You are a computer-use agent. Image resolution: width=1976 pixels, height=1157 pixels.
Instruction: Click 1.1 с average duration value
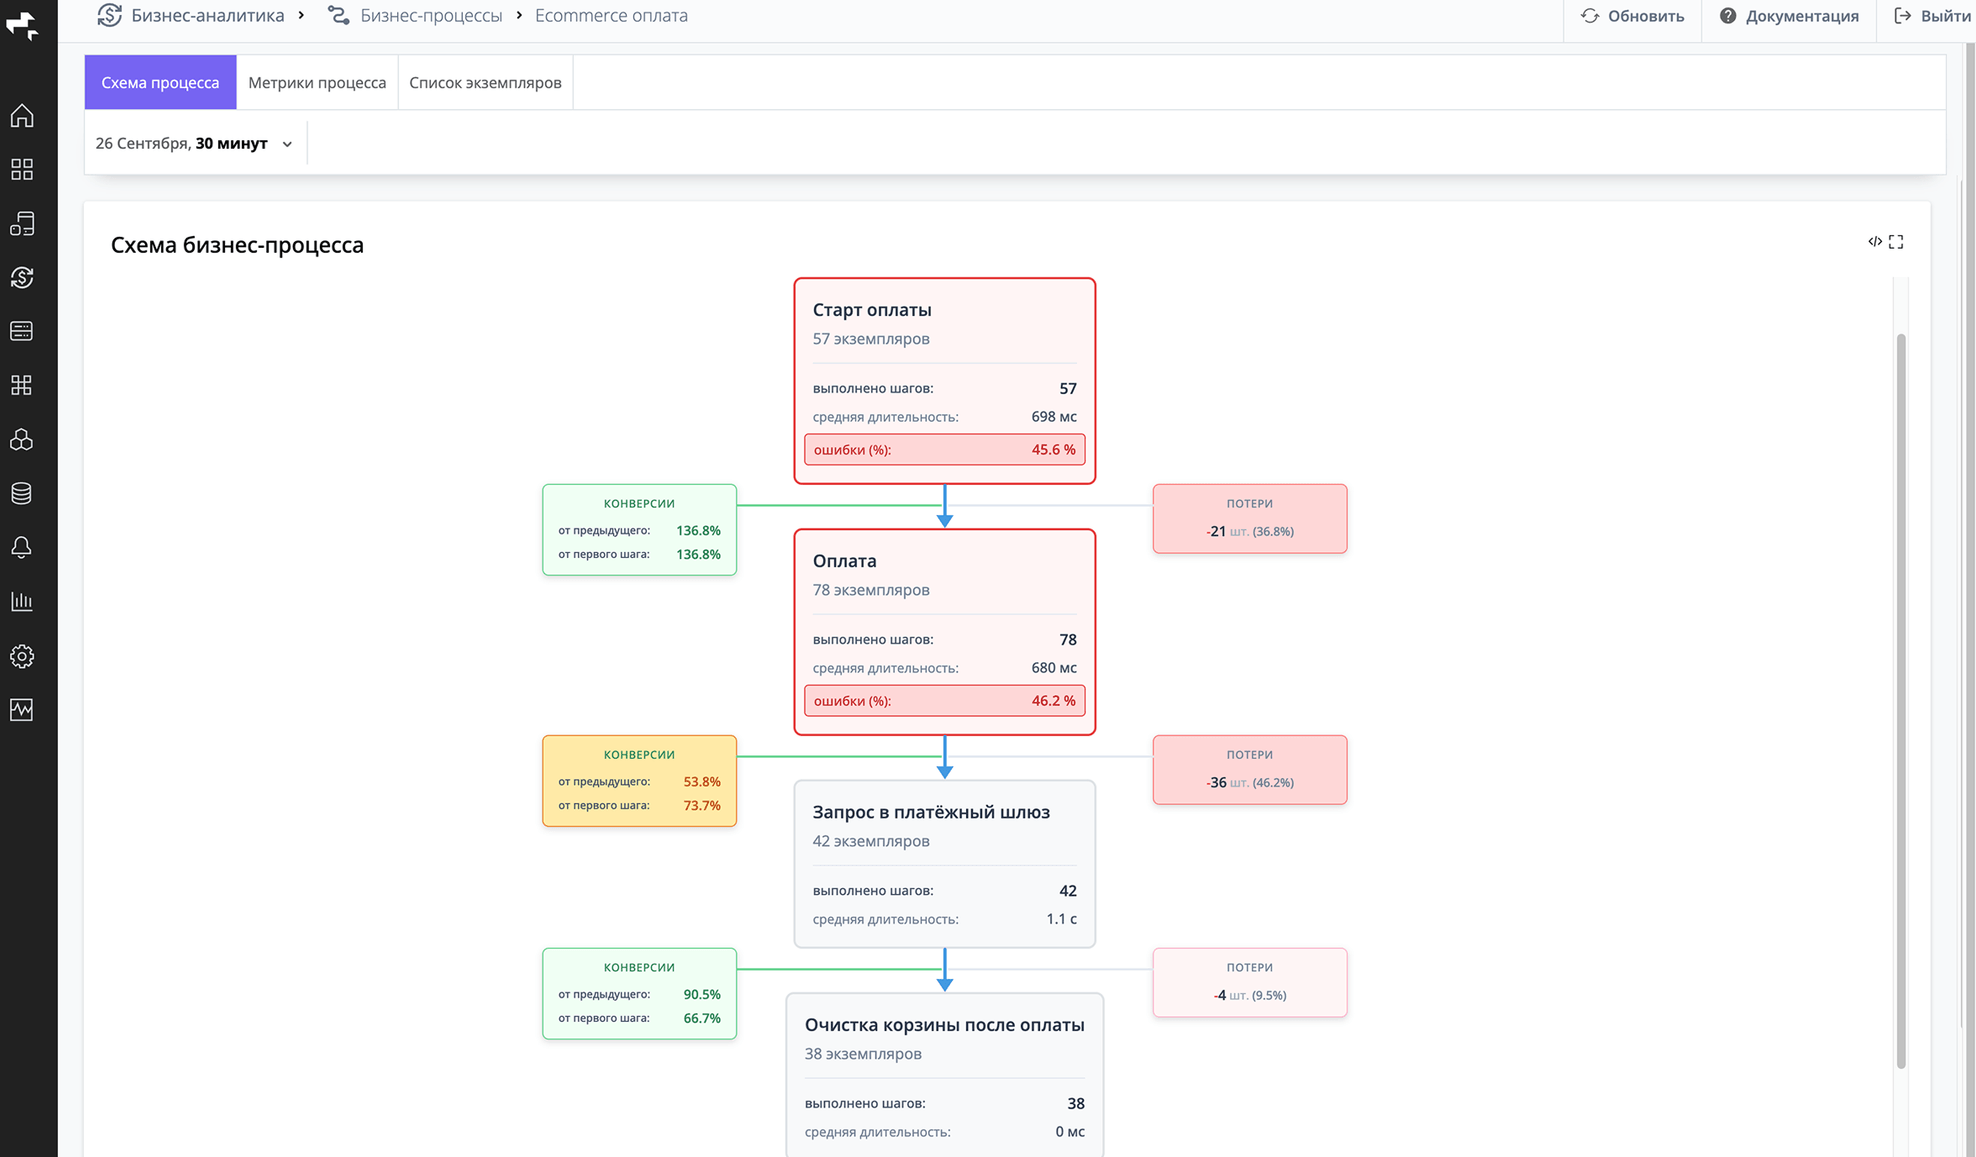[1062, 919]
